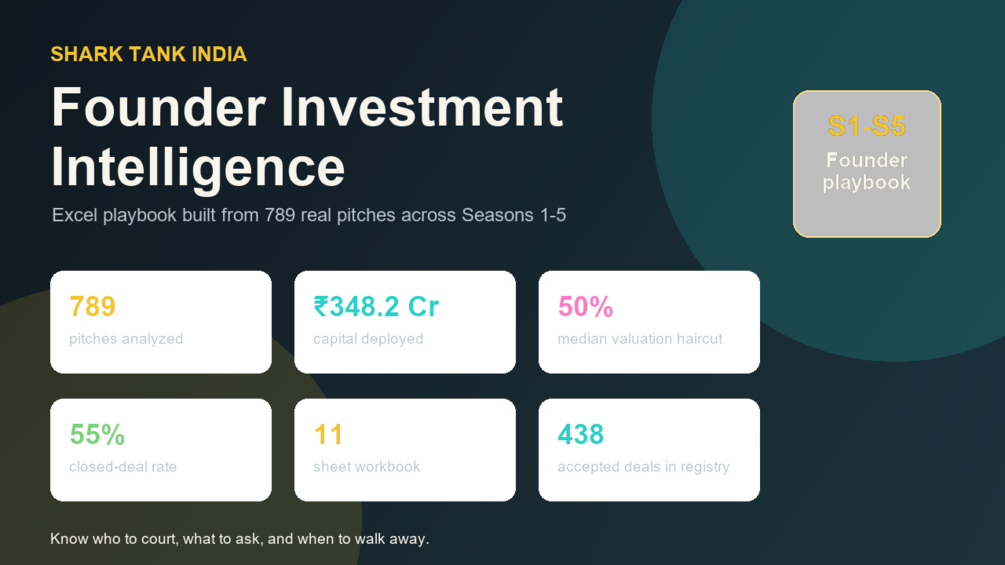The width and height of the screenshot is (1005, 565).
Task: Click the yellow S1-S5 label
Action: click(x=867, y=126)
